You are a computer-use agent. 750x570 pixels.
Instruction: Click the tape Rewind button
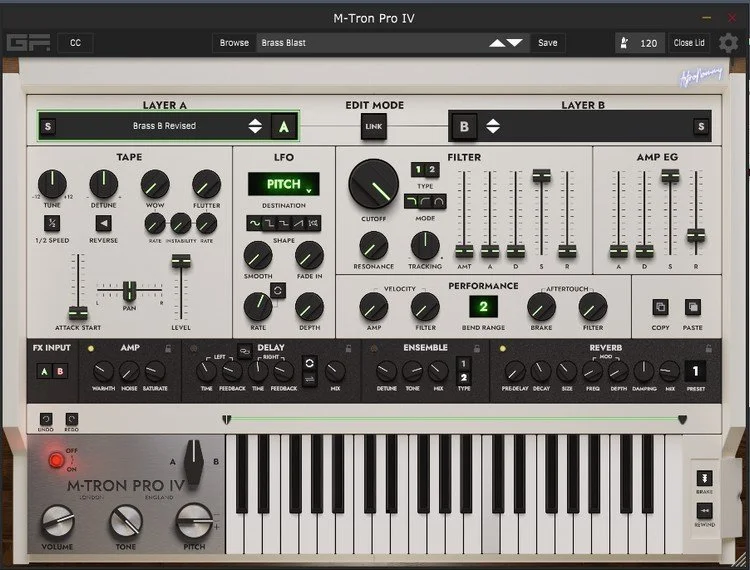pos(704,511)
